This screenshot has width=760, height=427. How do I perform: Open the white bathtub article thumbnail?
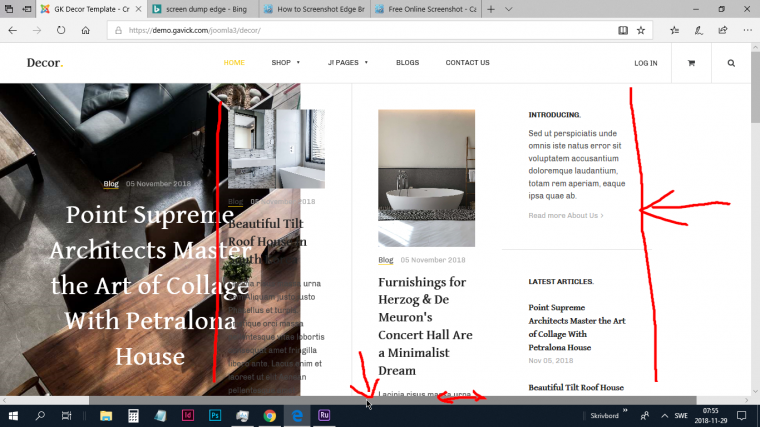[x=427, y=178]
